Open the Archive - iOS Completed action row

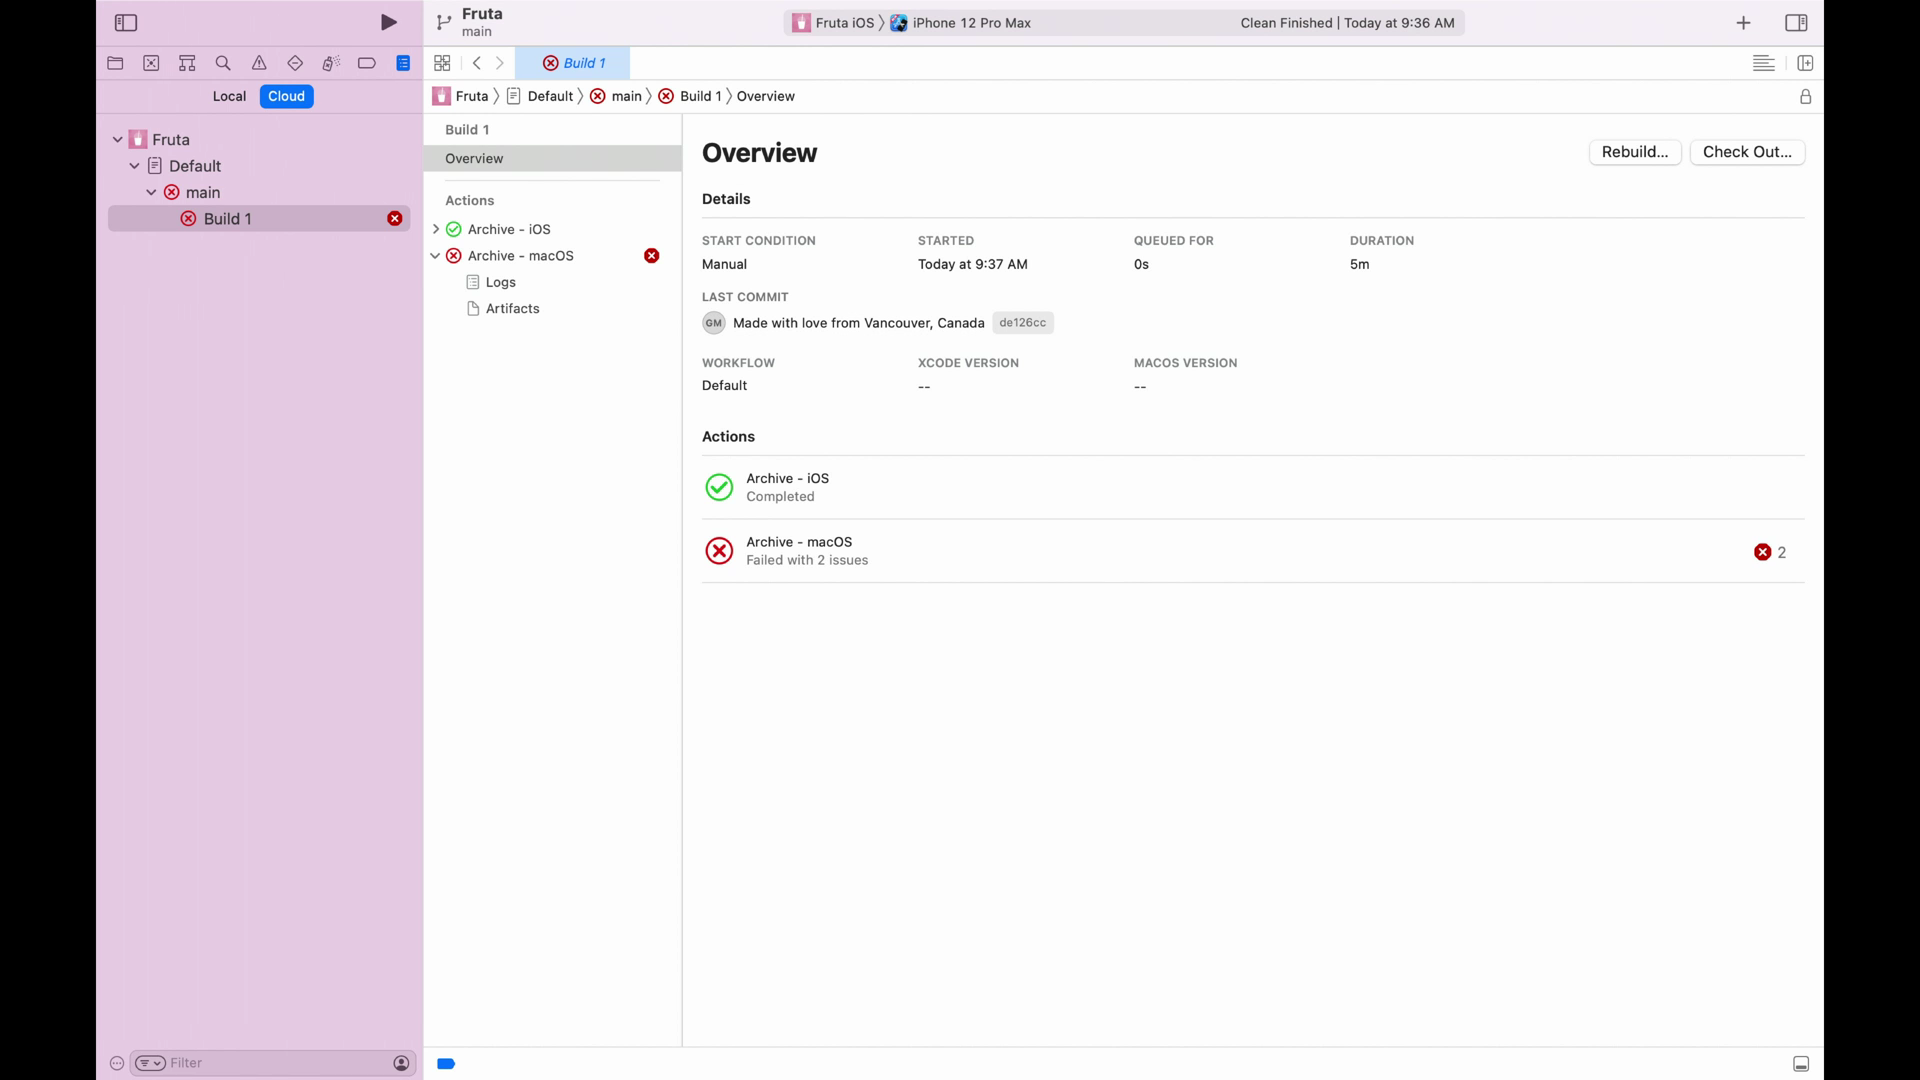pos(1253,487)
